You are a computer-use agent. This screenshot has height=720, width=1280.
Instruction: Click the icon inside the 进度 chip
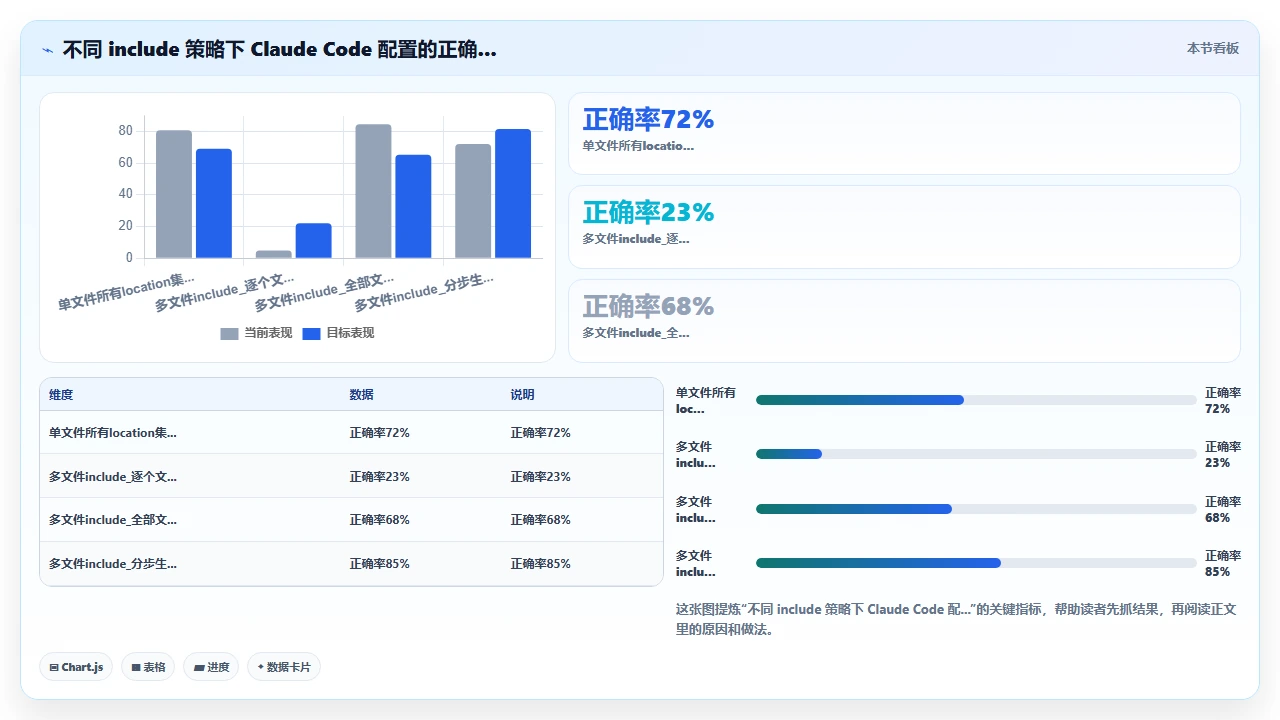[x=199, y=667]
